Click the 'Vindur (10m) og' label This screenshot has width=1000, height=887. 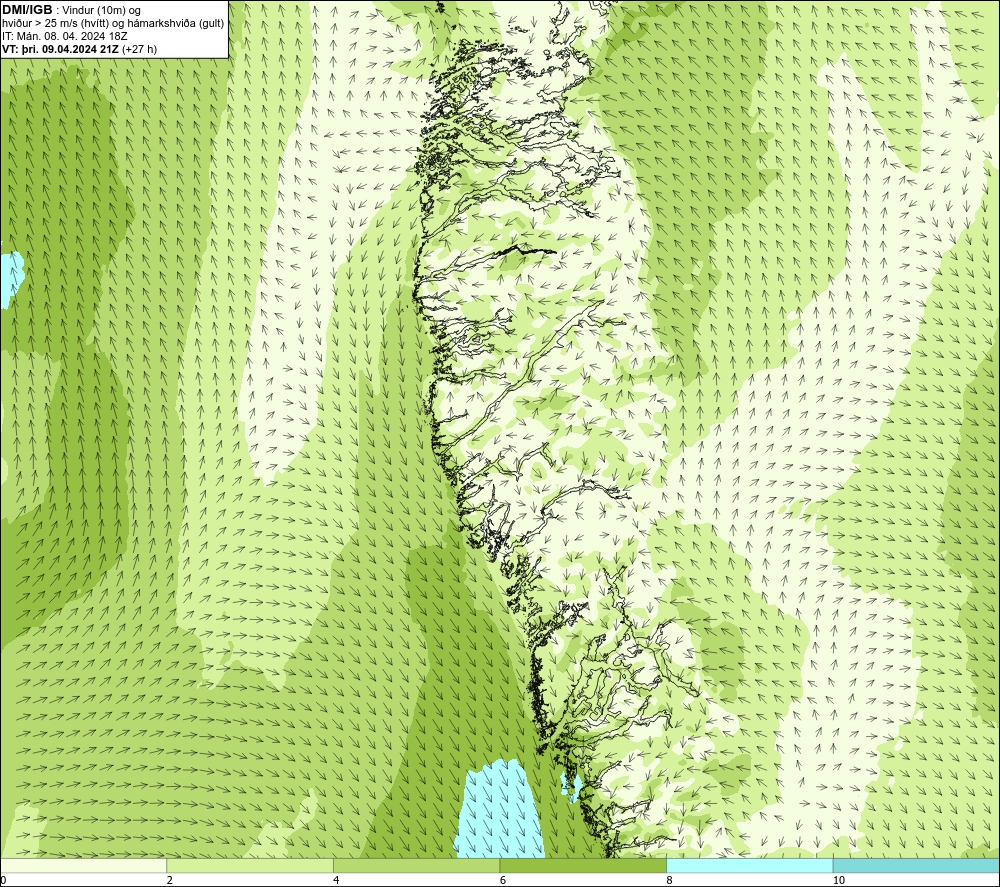(101, 11)
